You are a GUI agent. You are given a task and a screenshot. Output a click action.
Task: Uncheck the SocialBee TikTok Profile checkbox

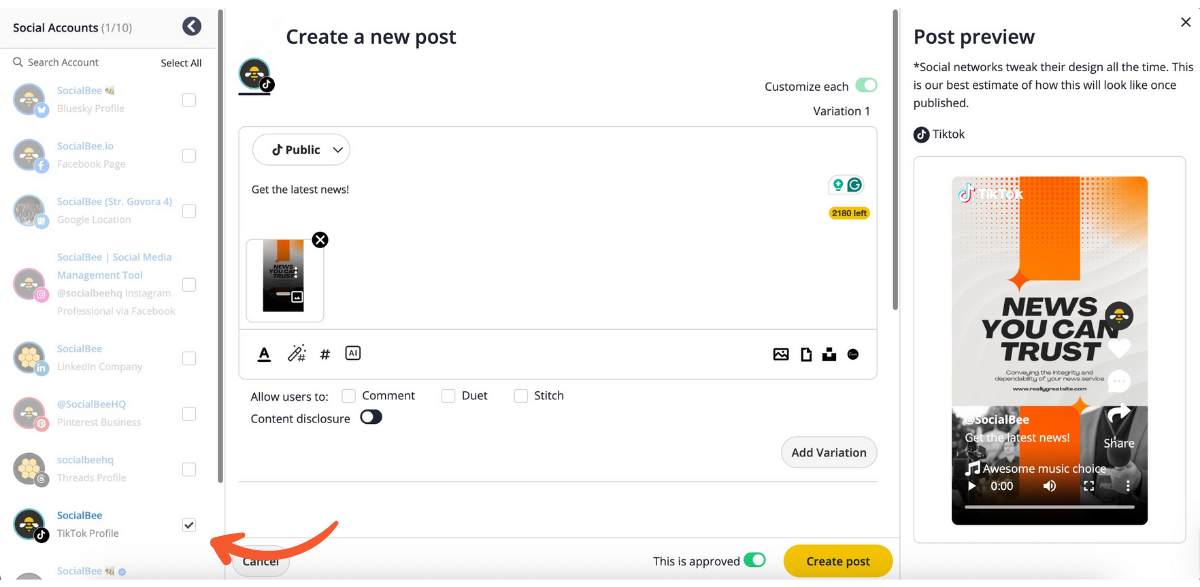tap(189, 525)
